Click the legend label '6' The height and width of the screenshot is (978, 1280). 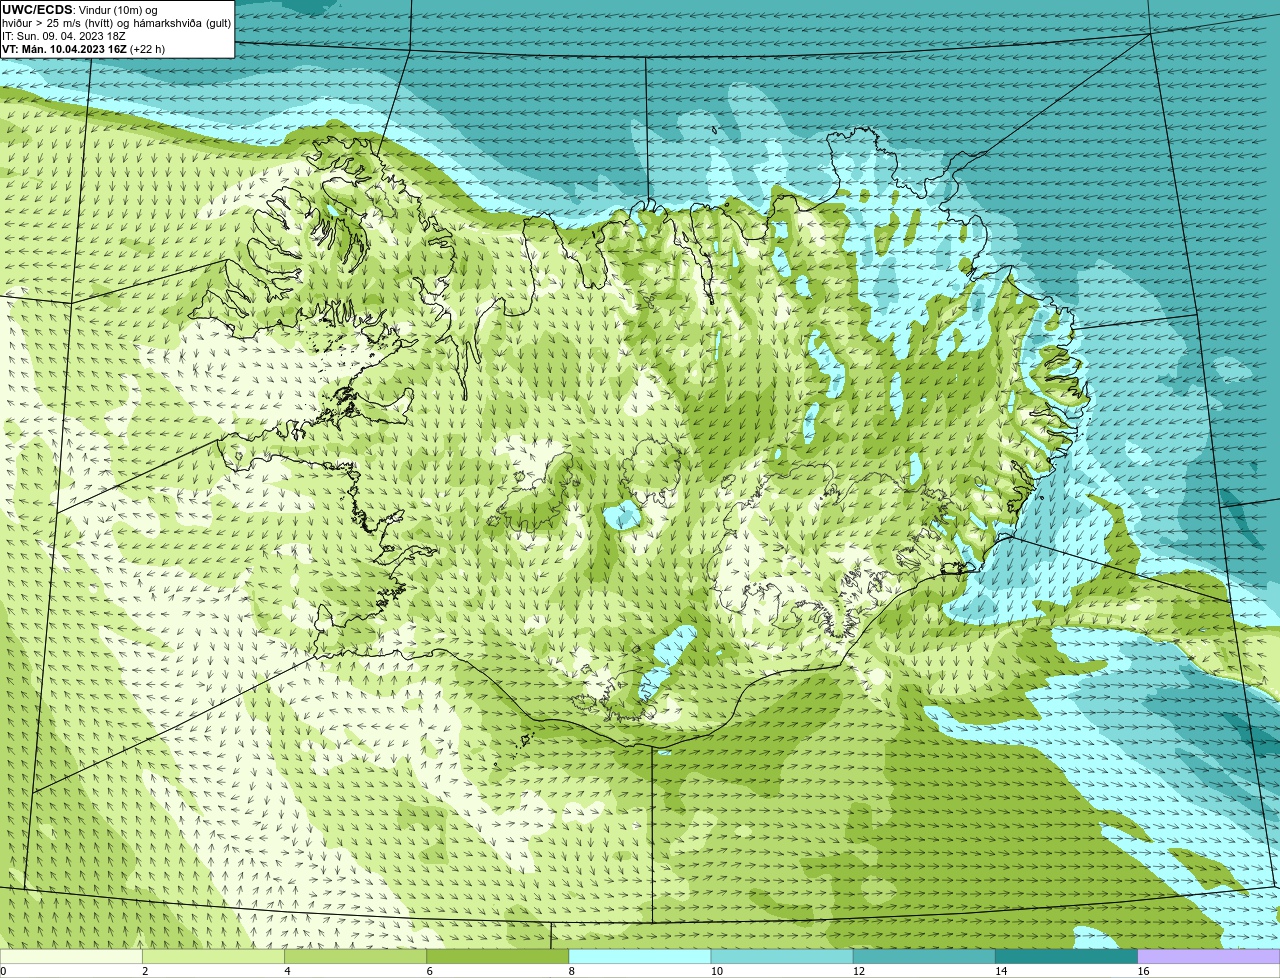pyautogui.click(x=430, y=971)
